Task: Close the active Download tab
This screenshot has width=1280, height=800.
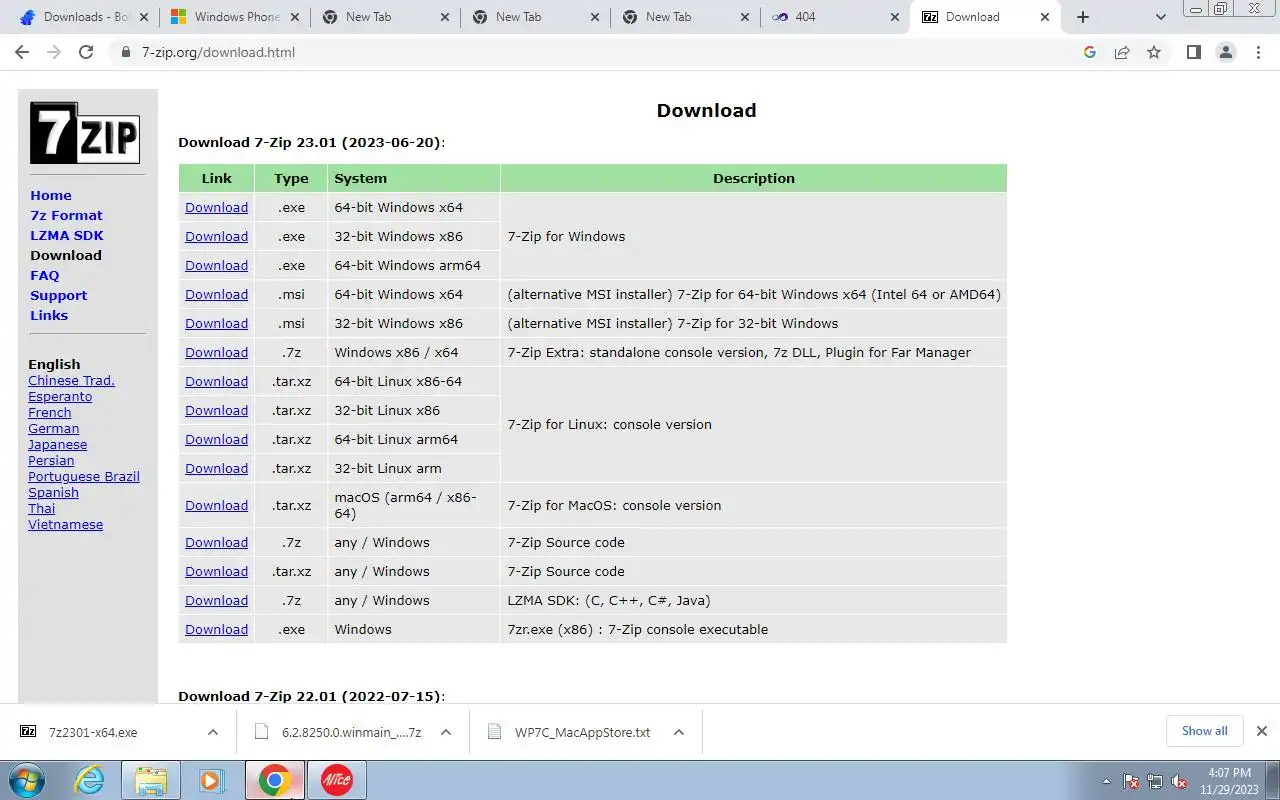Action: [1045, 17]
